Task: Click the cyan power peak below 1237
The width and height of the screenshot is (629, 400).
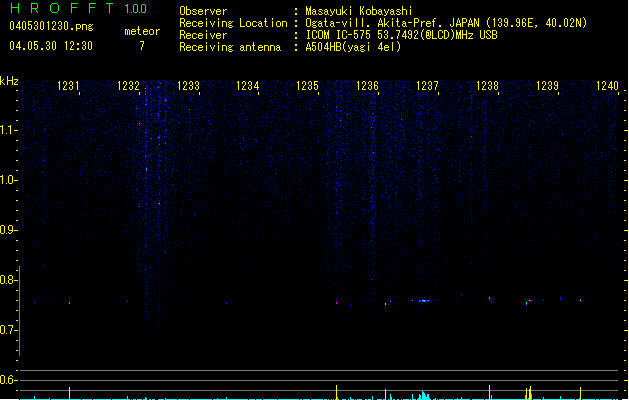Action: 424,396
